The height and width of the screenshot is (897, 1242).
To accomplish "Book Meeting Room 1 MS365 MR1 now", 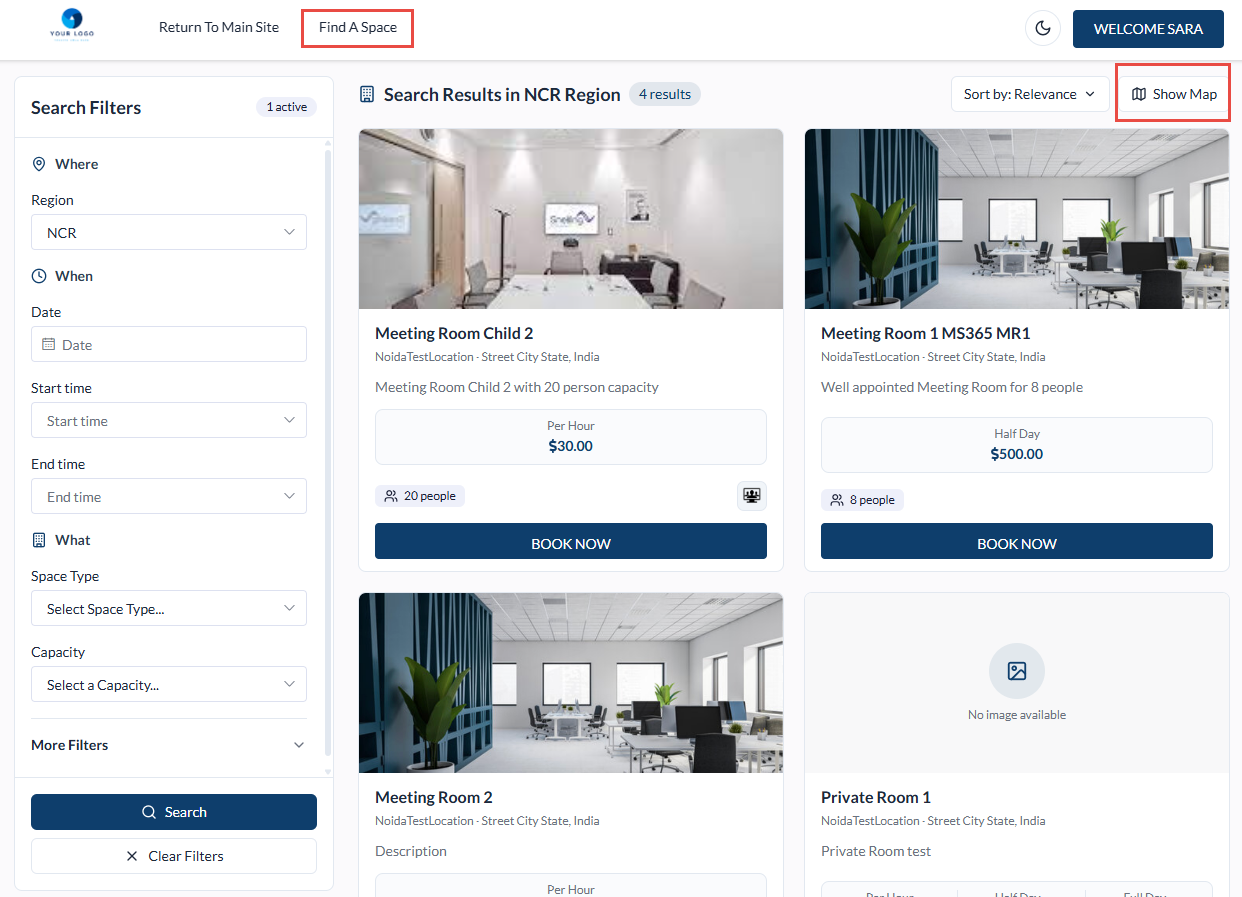I will click(x=1017, y=542).
